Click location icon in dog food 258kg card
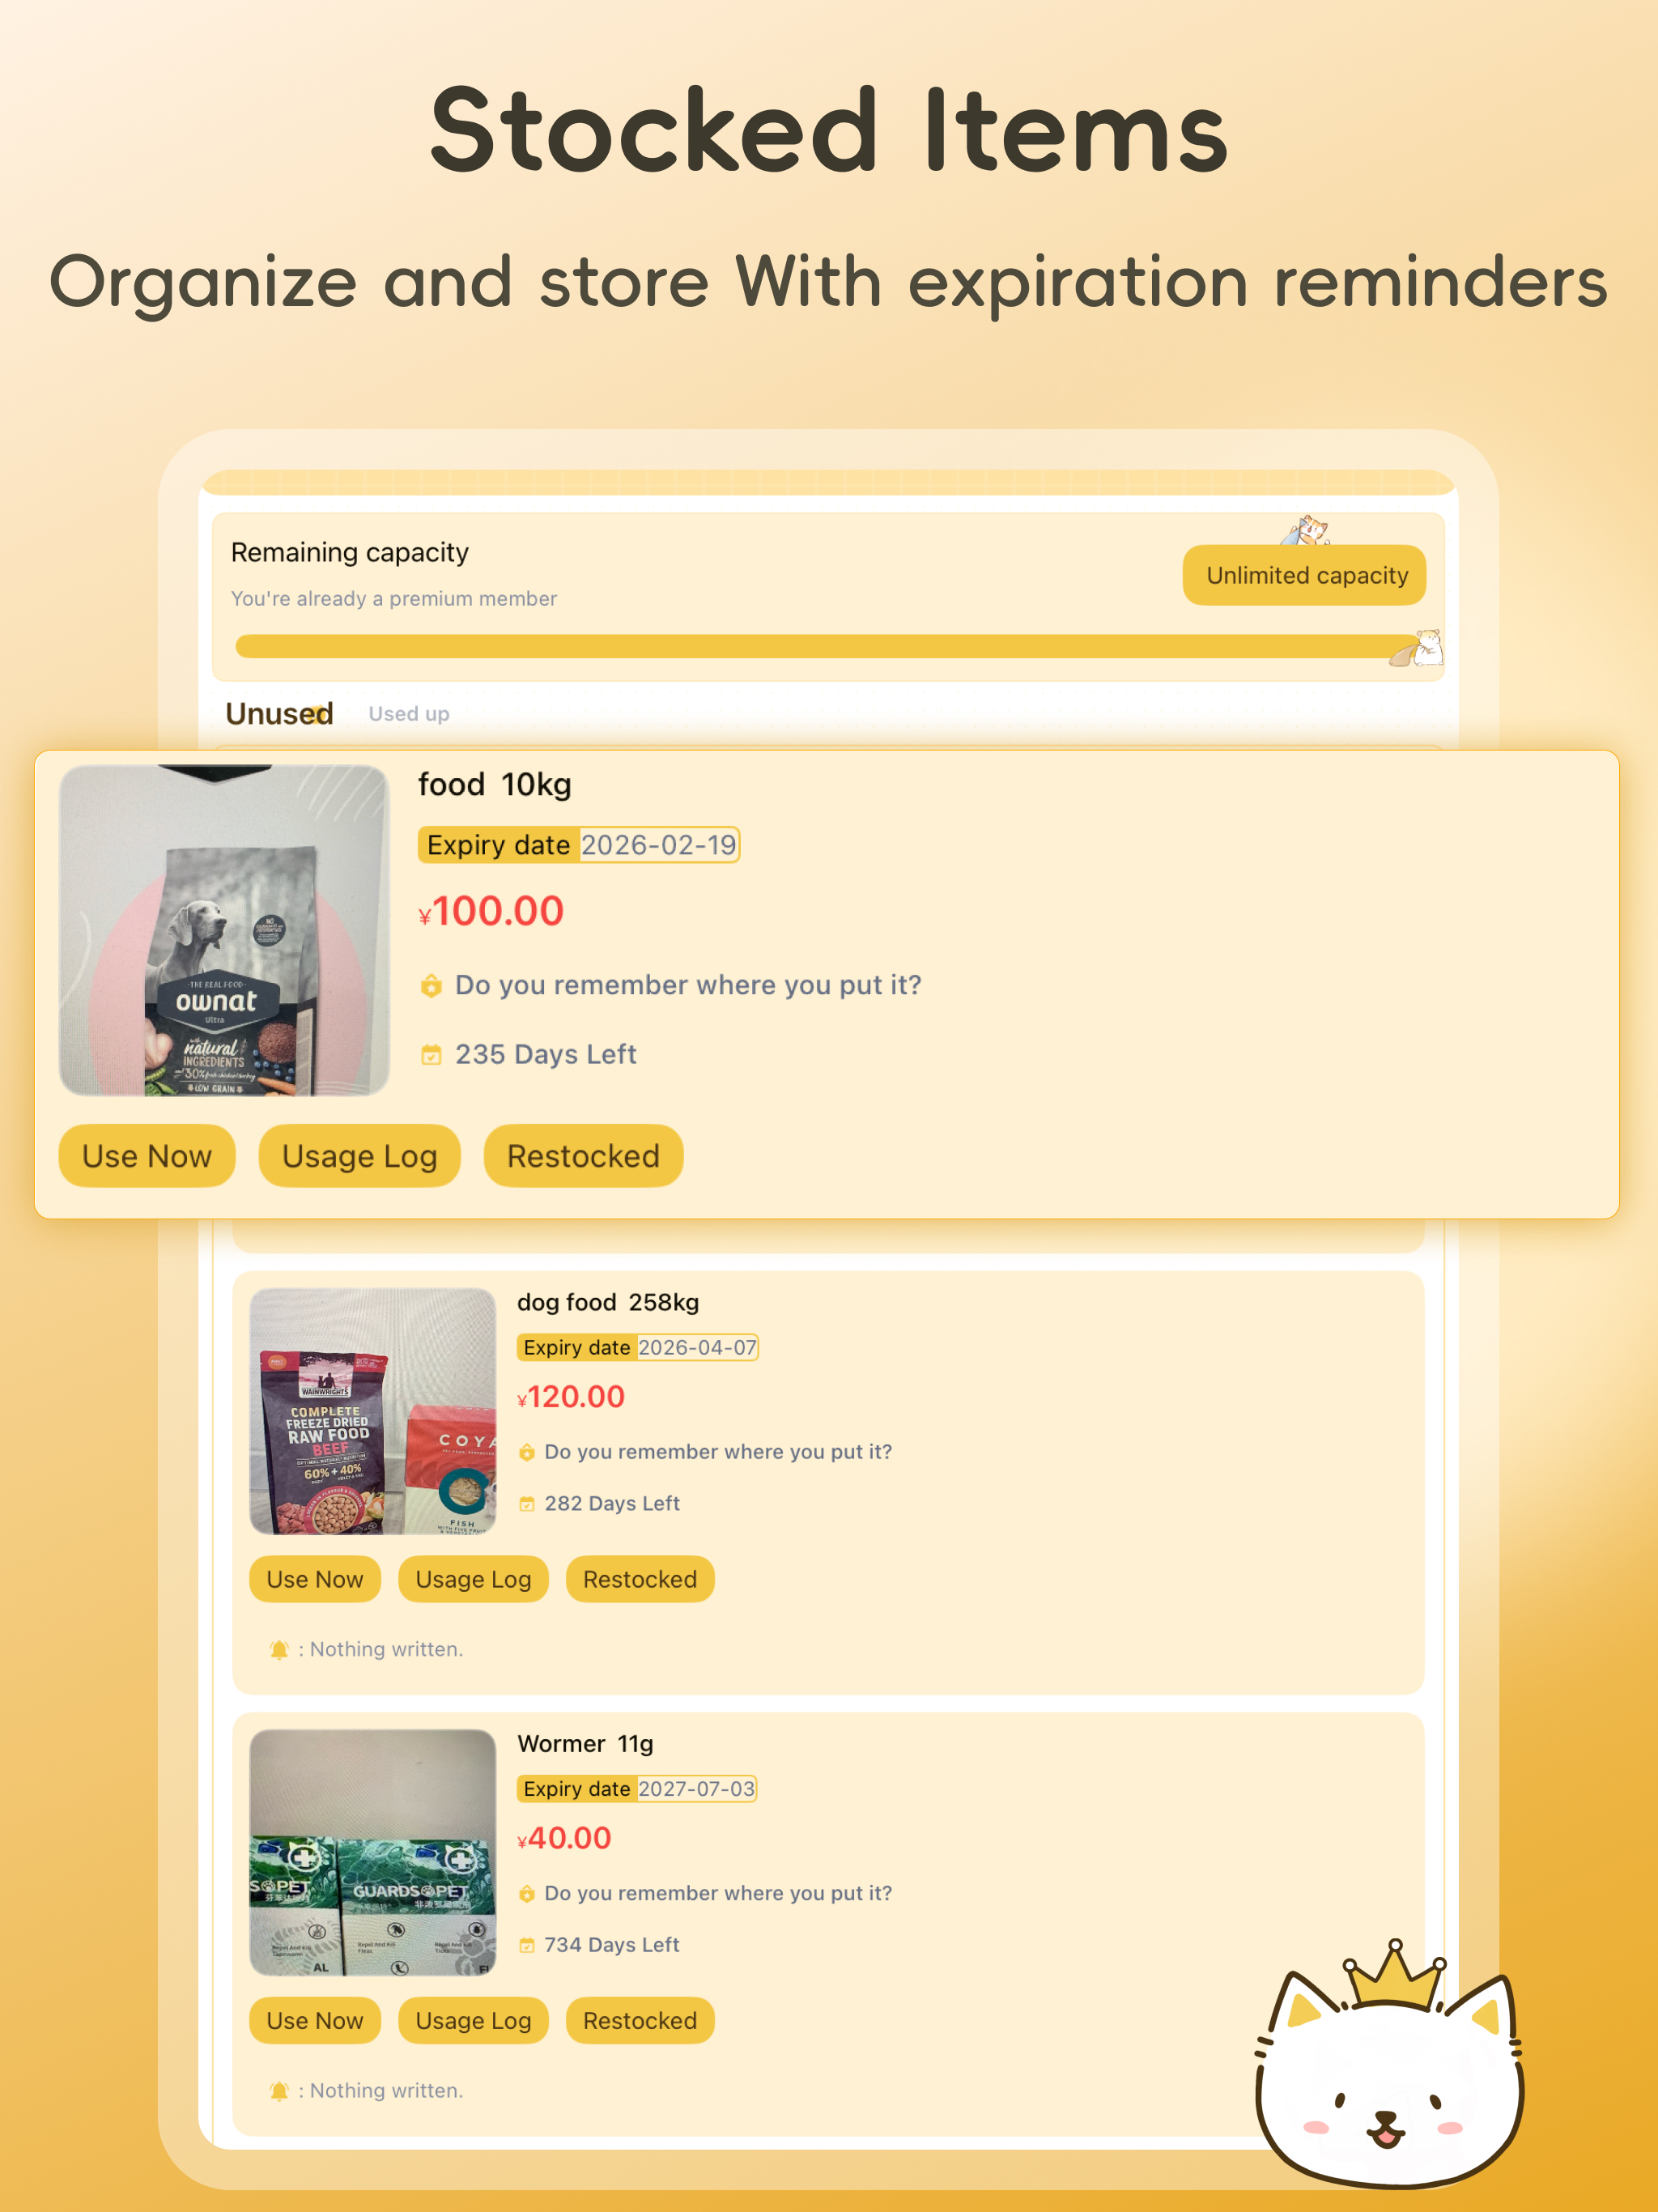This screenshot has width=1658, height=2212. [x=527, y=1453]
